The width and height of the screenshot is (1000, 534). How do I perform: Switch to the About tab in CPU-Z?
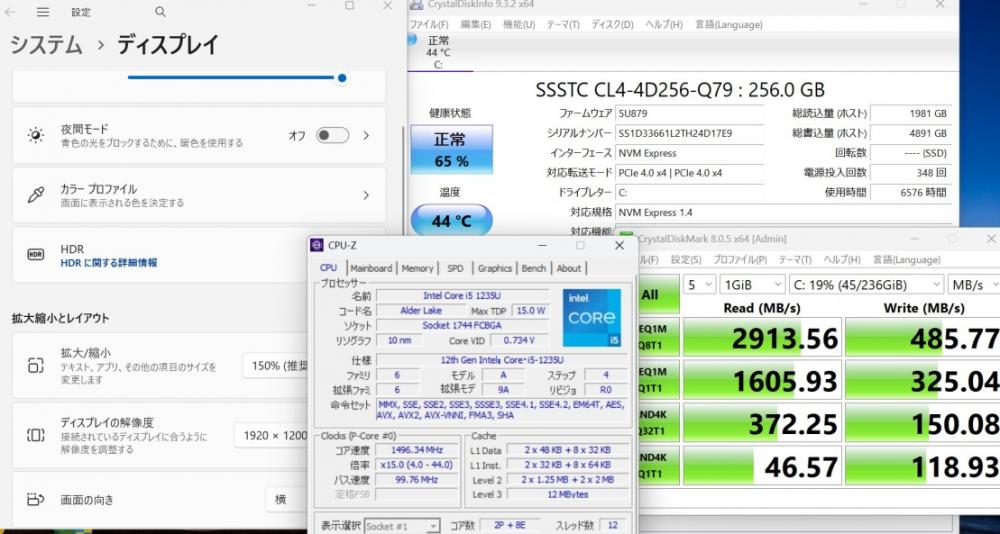click(569, 269)
